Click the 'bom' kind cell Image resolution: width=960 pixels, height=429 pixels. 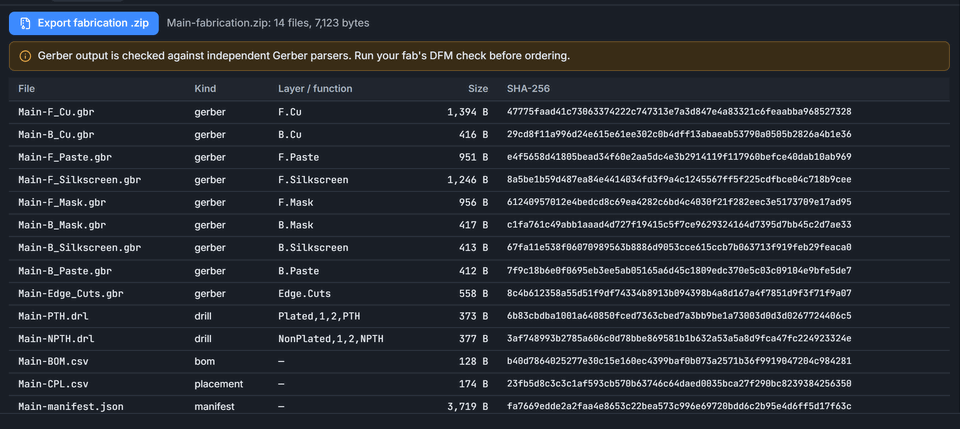coord(204,362)
